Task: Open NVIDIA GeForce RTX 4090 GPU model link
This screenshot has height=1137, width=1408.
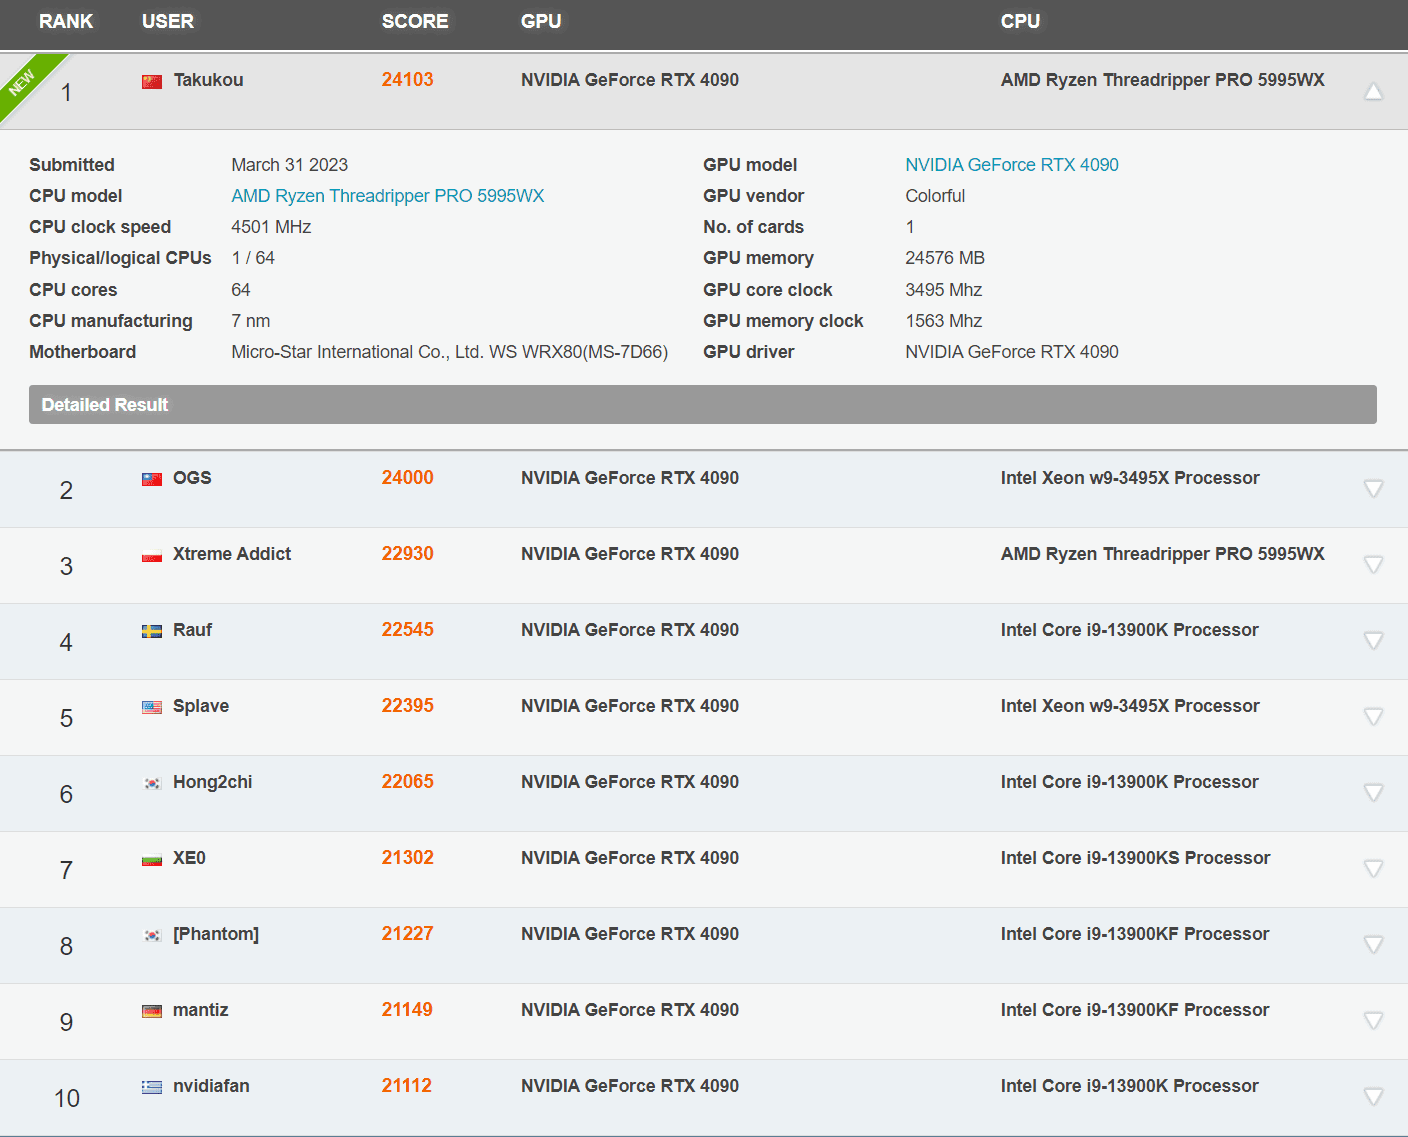Action: pyautogui.click(x=1012, y=165)
